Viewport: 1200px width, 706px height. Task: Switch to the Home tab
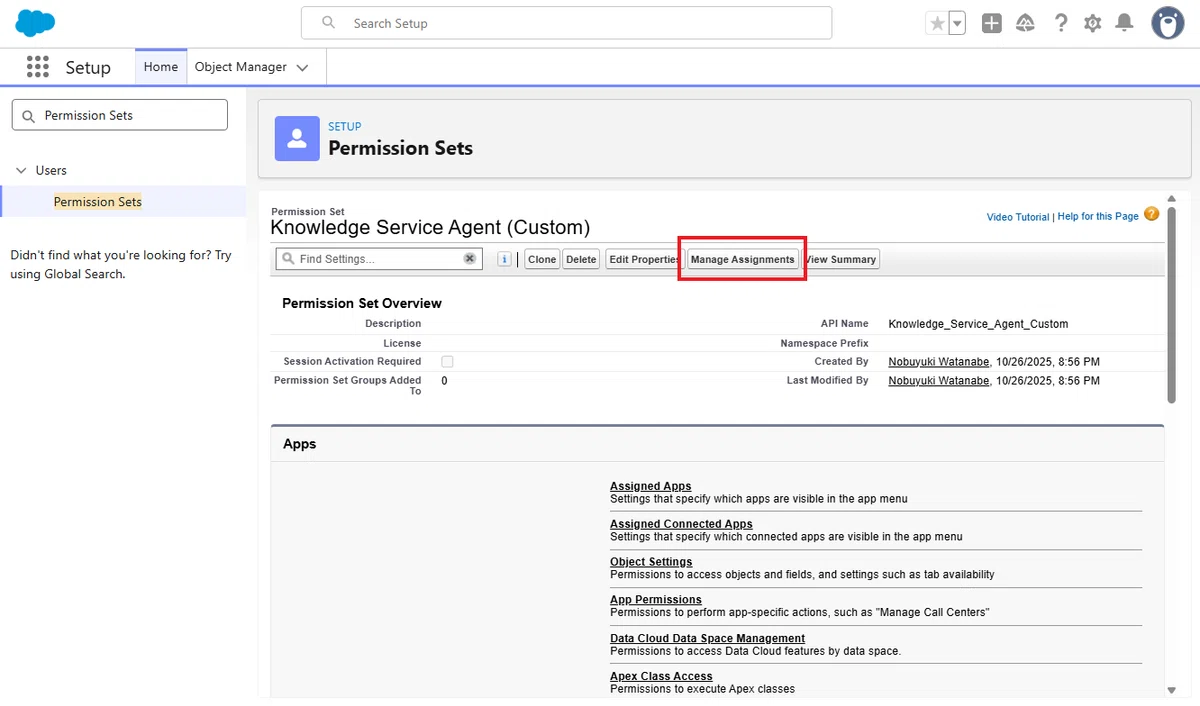tap(161, 67)
